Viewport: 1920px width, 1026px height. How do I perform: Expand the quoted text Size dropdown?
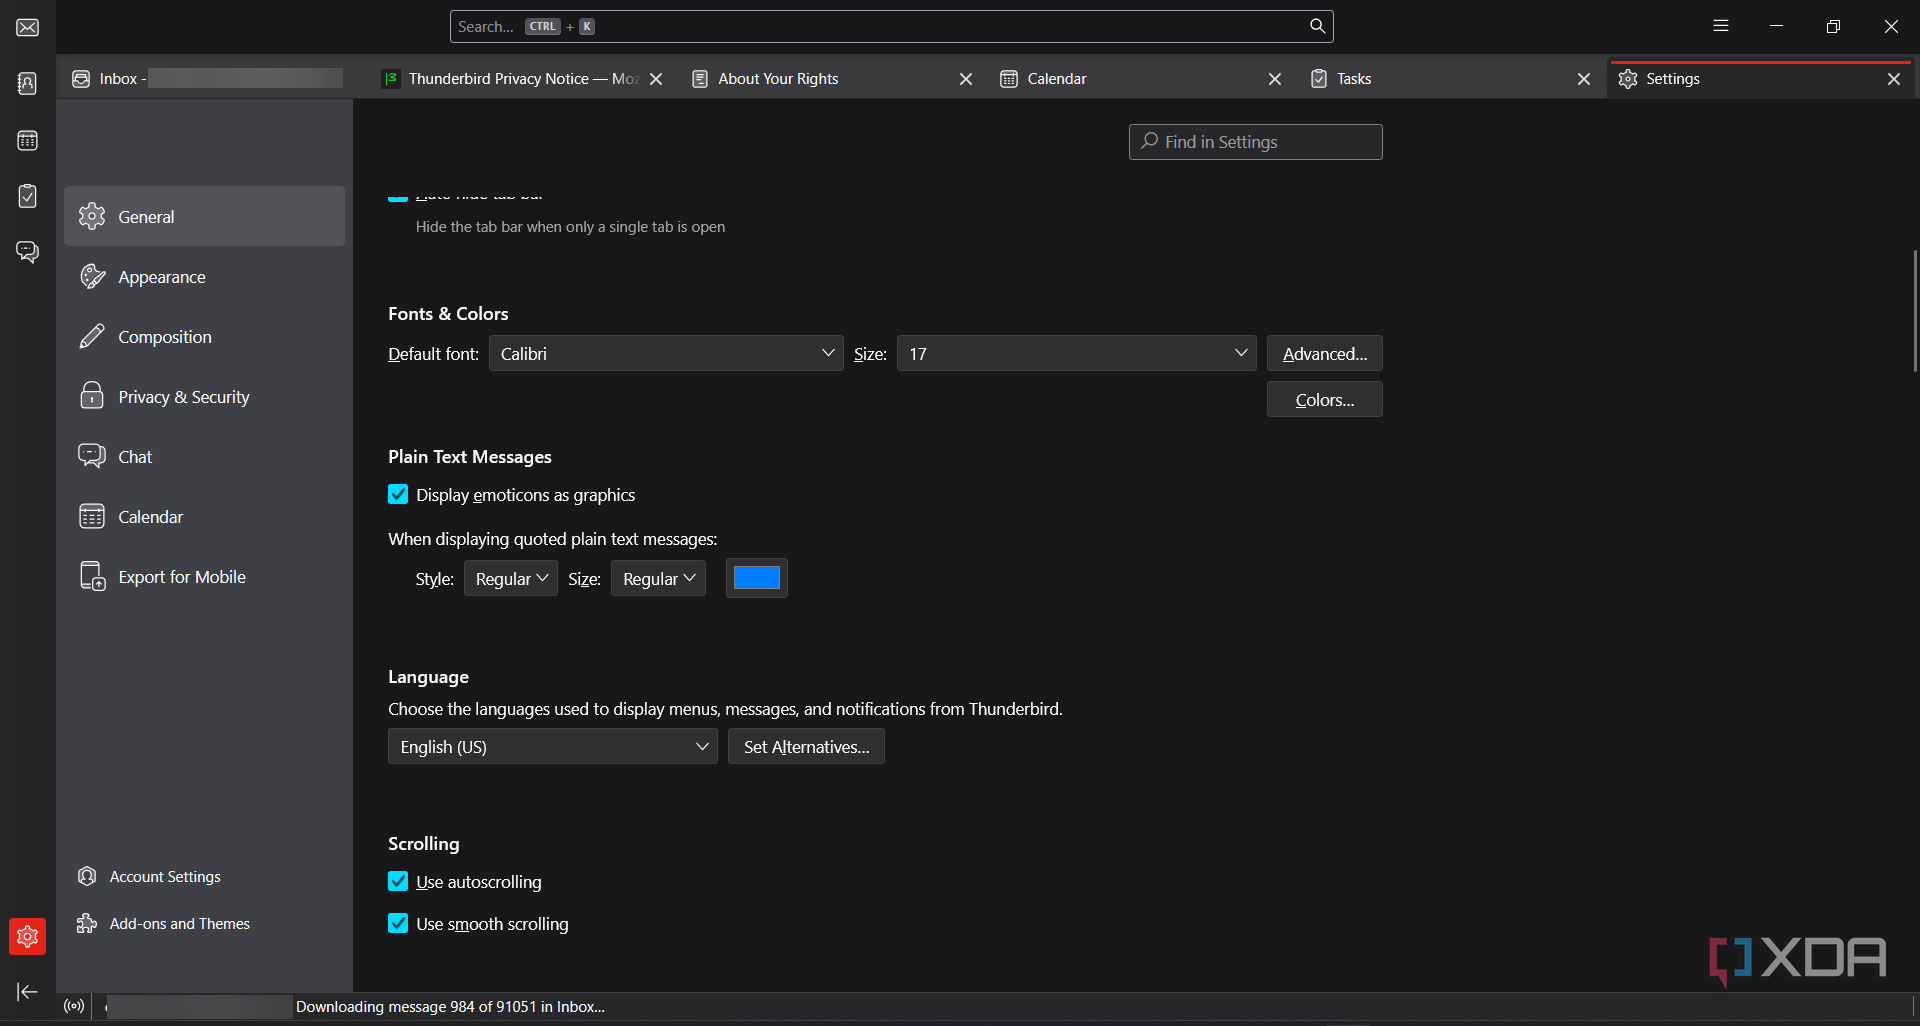(658, 578)
